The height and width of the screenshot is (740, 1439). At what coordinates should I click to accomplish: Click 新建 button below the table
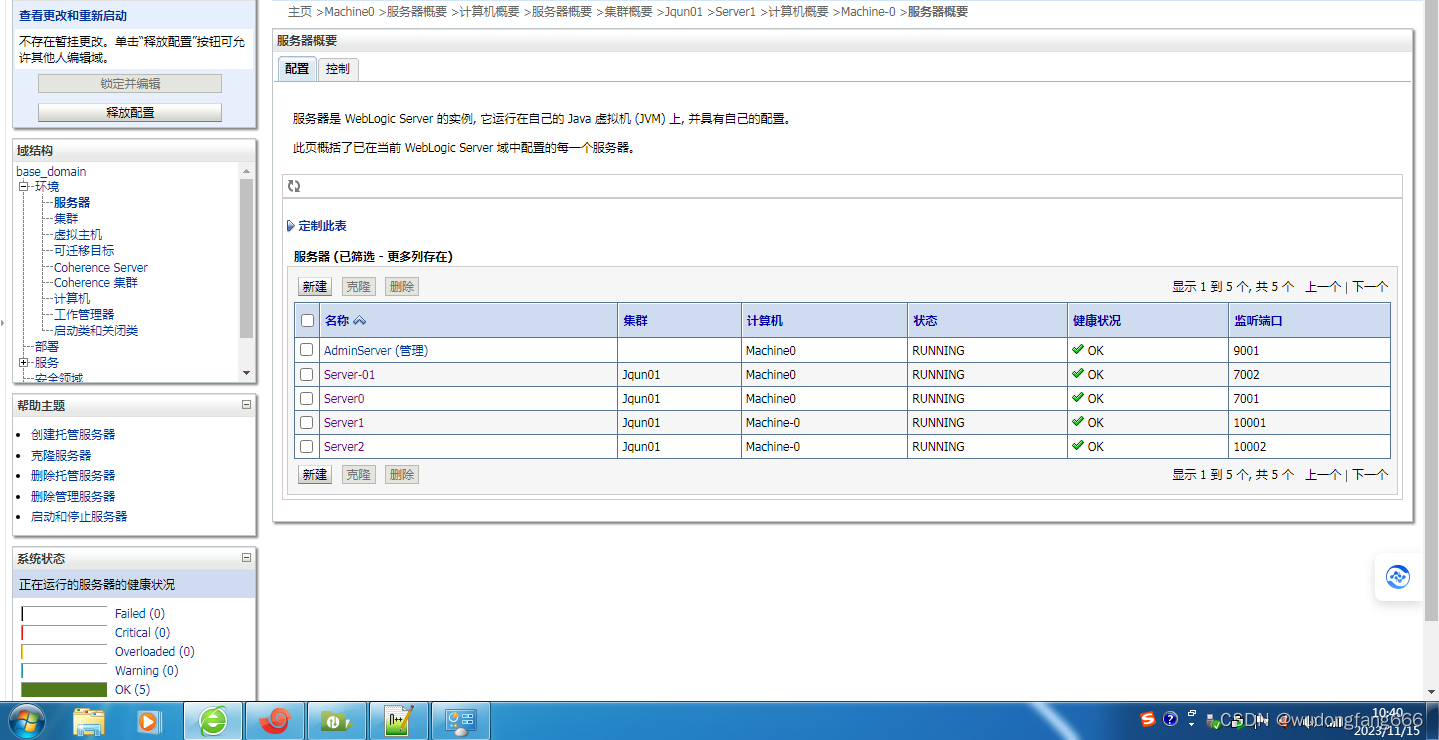point(315,474)
